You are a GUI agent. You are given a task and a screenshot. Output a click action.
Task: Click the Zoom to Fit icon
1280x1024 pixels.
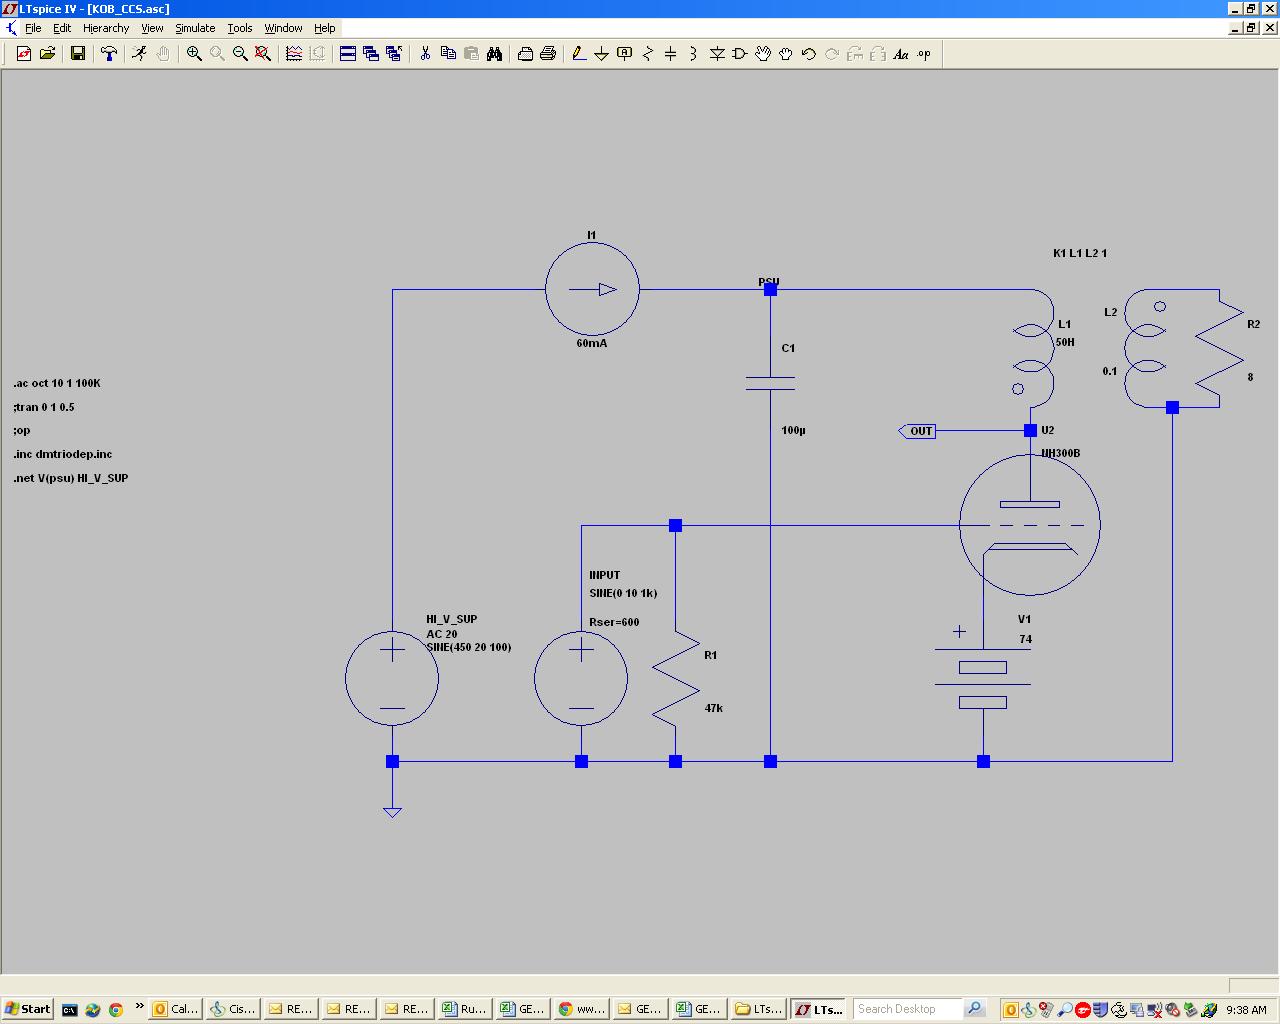pyautogui.click(x=263, y=54)
